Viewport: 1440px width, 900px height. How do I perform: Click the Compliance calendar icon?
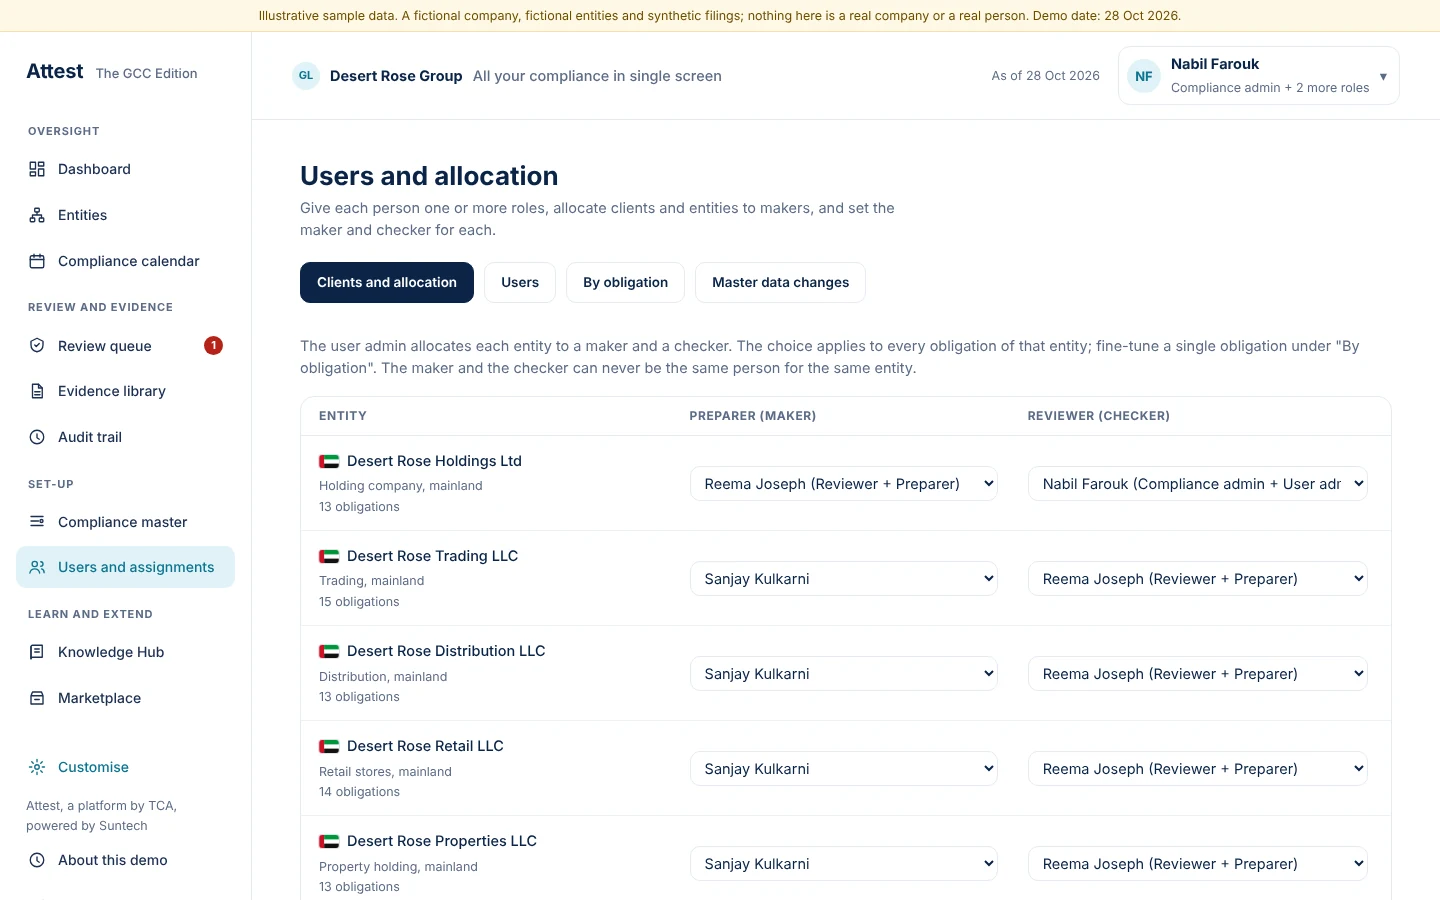(x=37, y=261)
